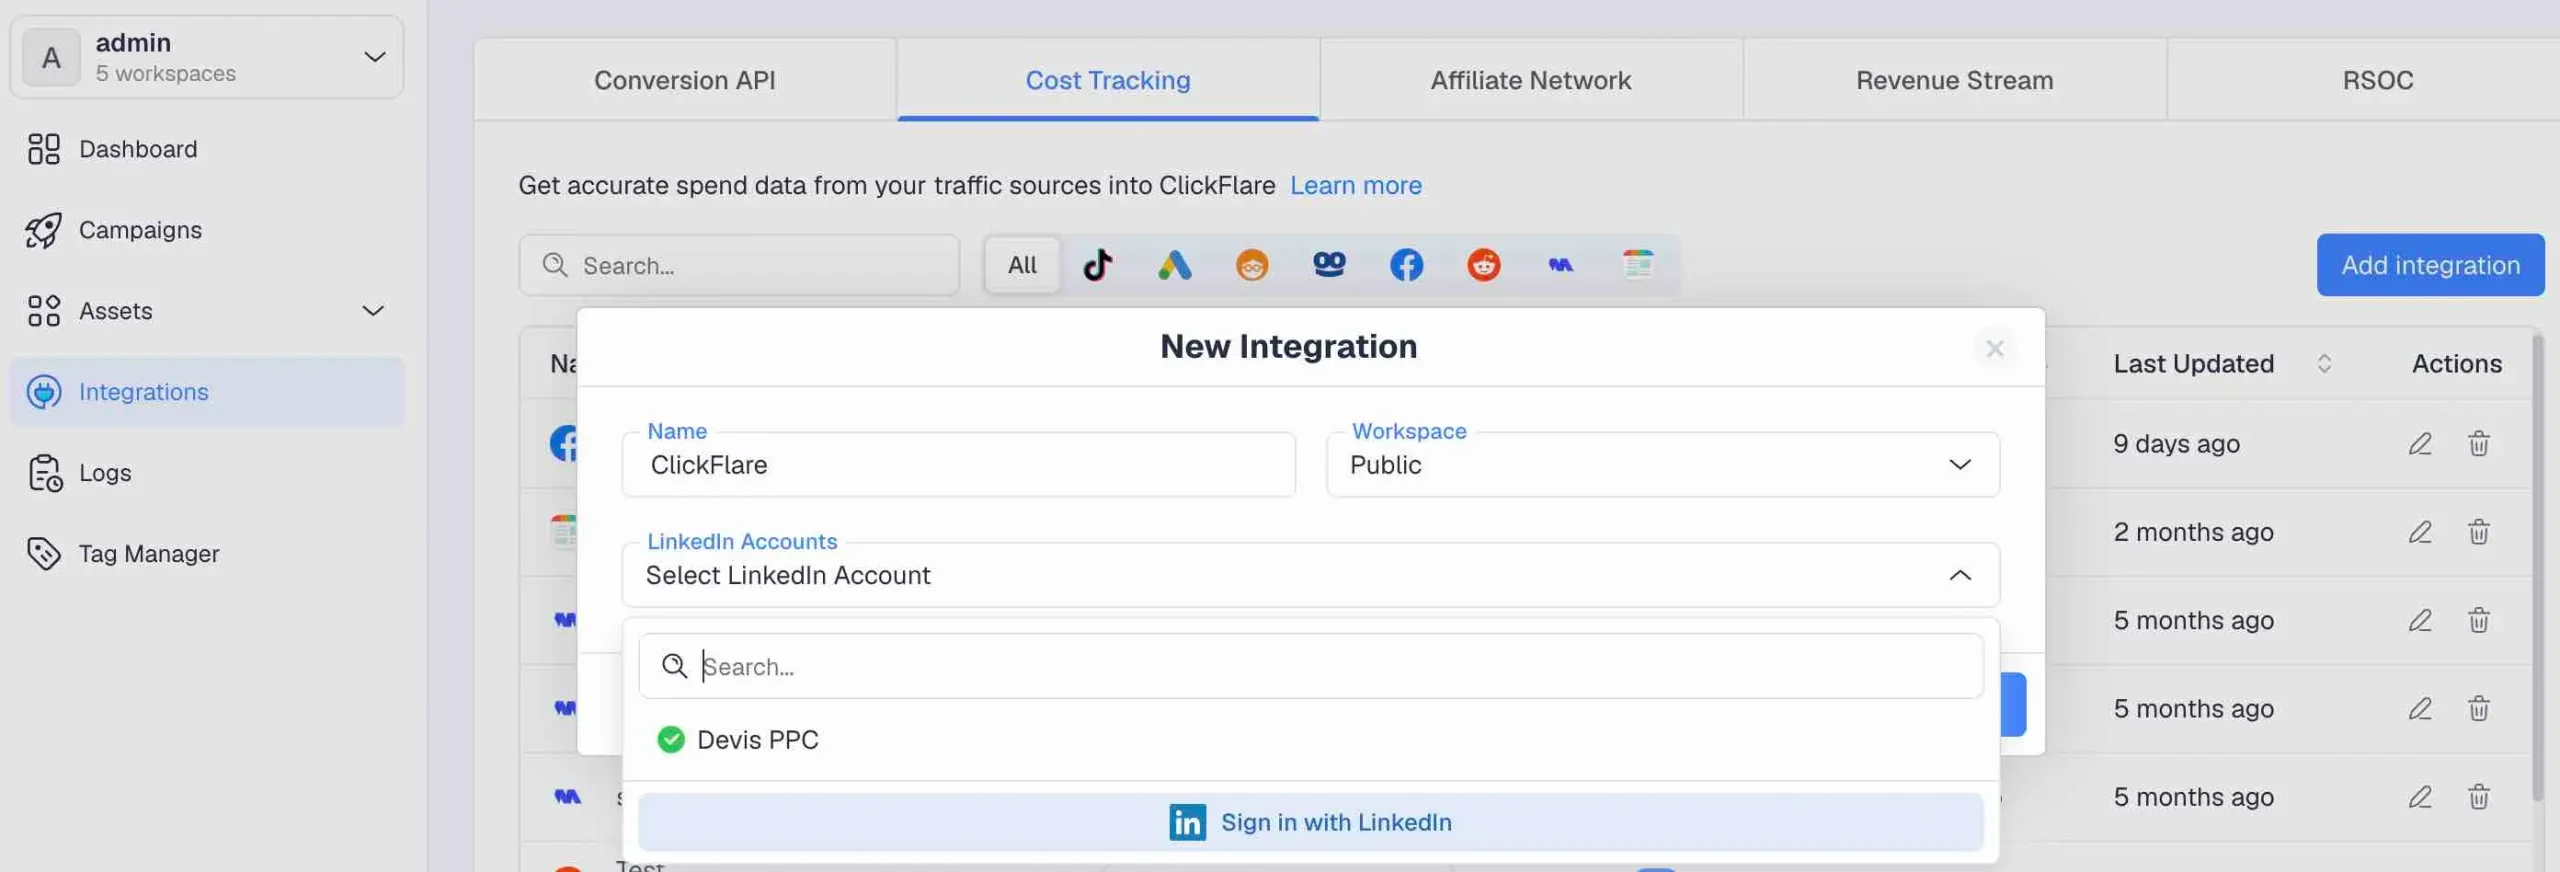Image resolution: width=2560 pixels, height=872 pixels.
Task: Focus the LinkedIn account search field
Action: click(1310, 666)
